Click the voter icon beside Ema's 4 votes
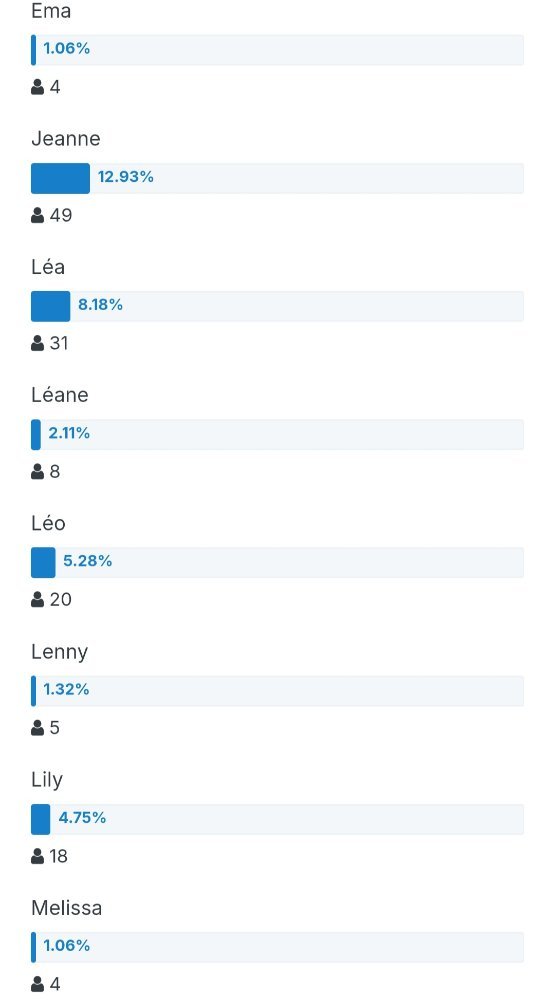 coord(38,87)
